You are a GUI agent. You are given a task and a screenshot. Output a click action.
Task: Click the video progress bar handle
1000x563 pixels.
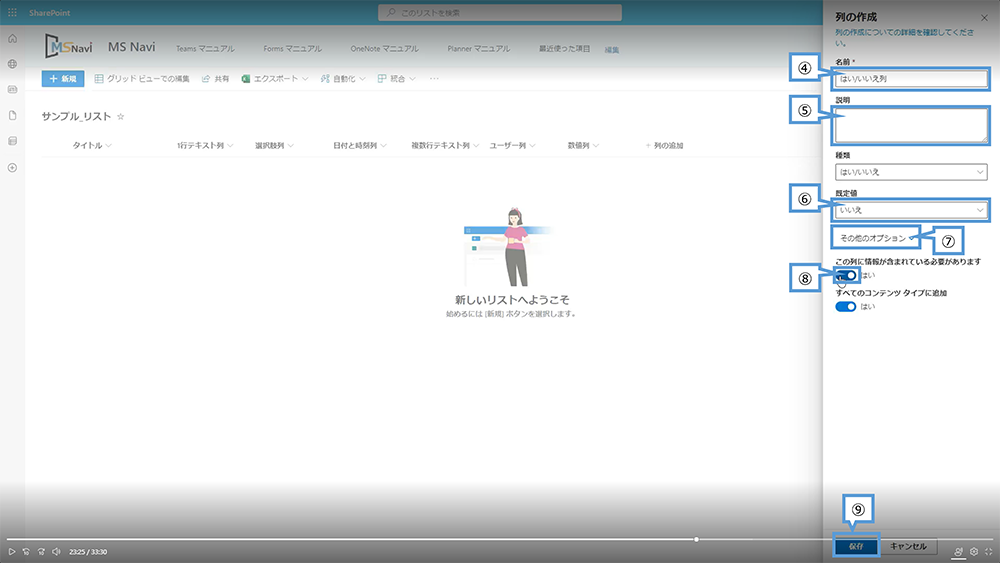[696, 539]
